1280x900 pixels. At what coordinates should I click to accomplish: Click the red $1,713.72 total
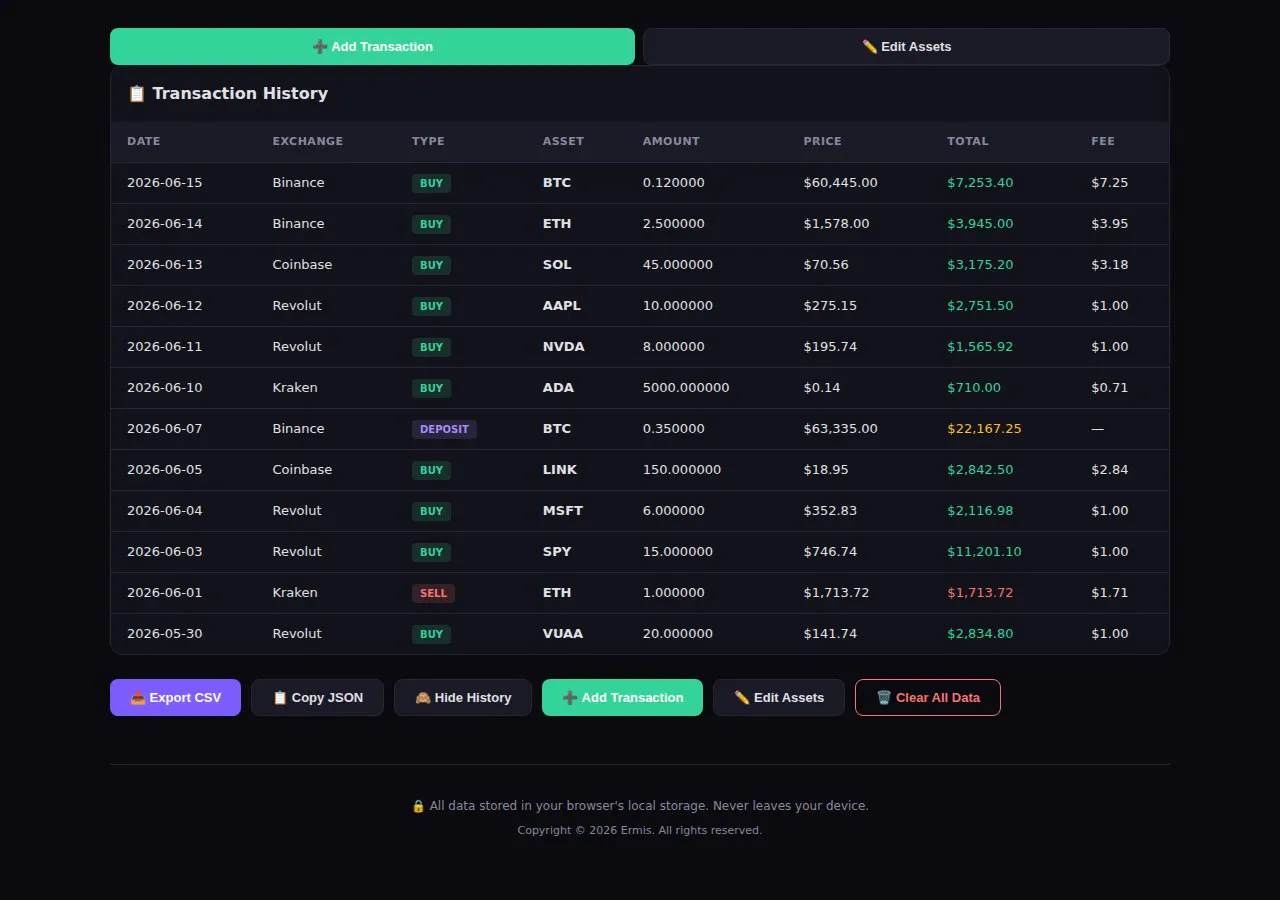pyautogui.click(x=980, y=593)
